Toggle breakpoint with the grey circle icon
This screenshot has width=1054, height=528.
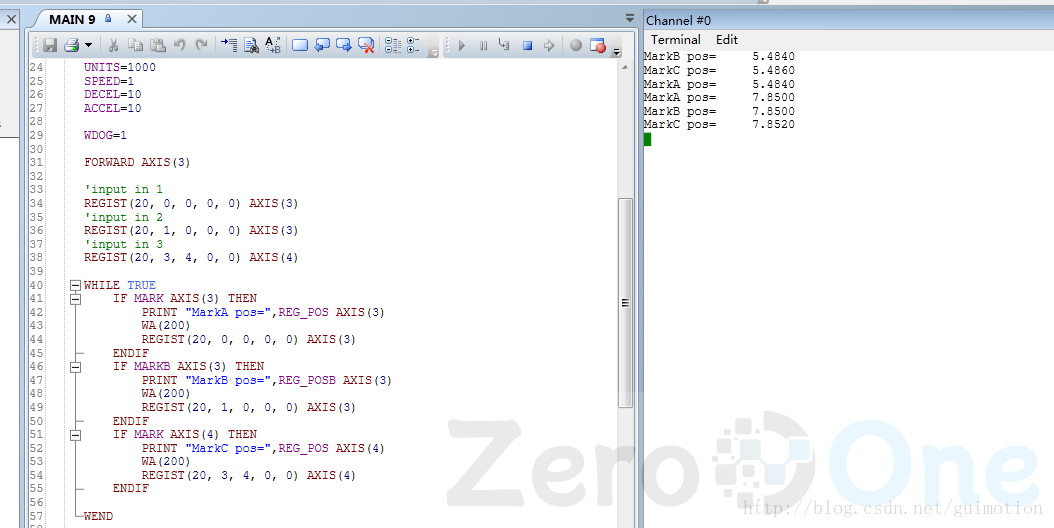point(575,45)
